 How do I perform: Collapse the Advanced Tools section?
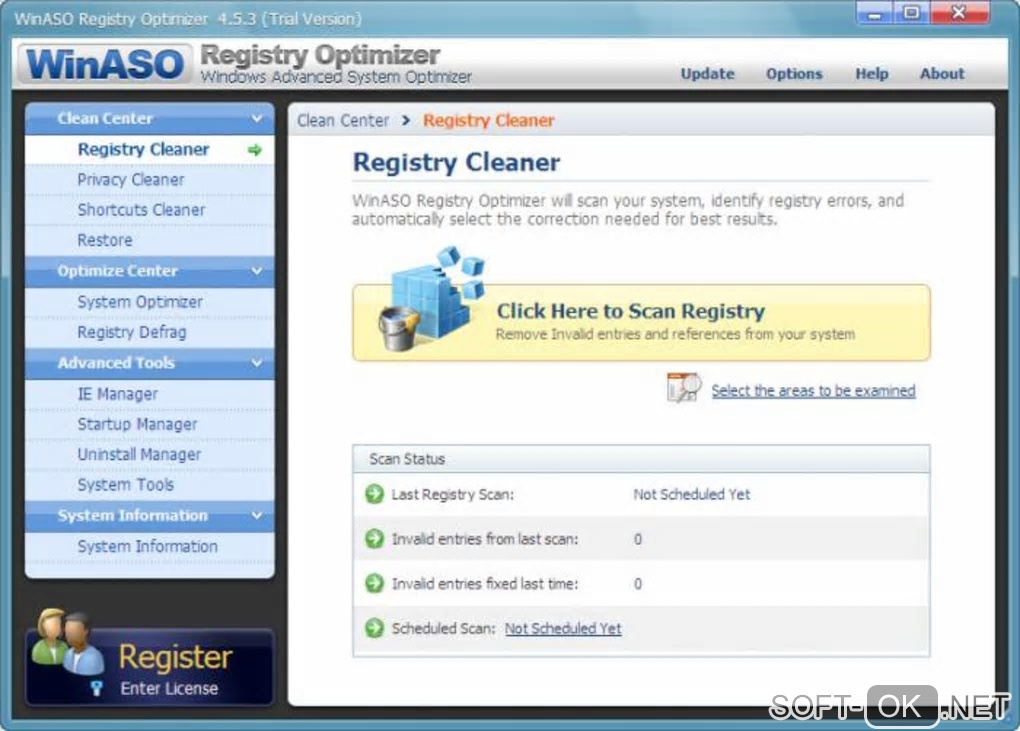coord(257,362)
